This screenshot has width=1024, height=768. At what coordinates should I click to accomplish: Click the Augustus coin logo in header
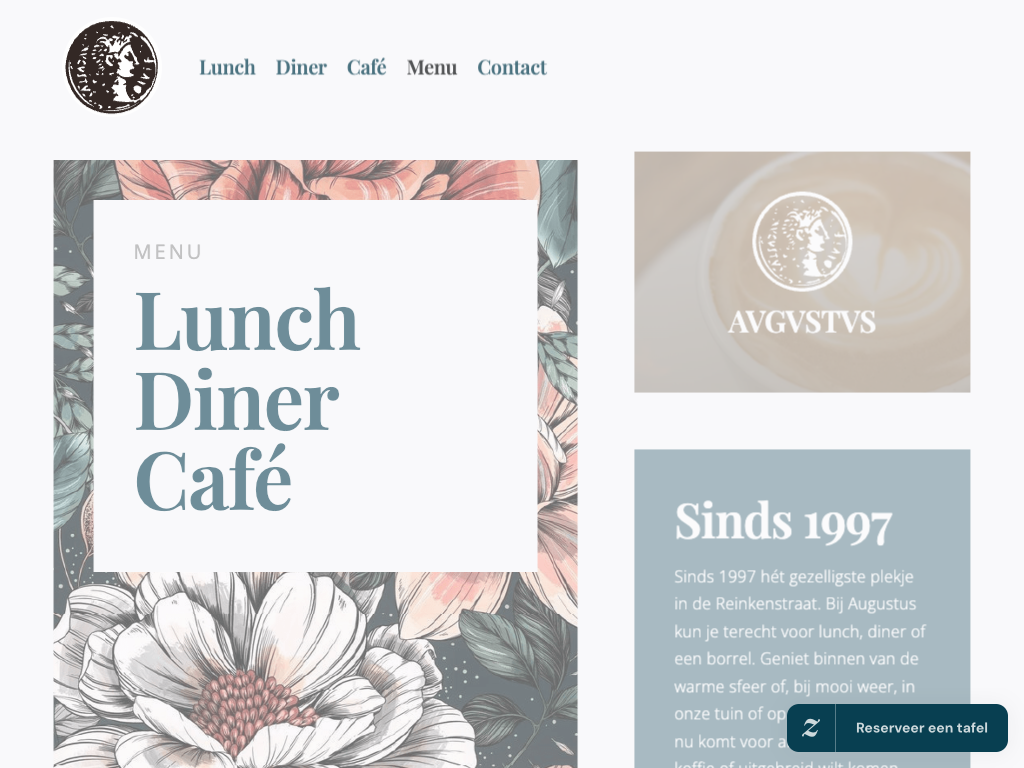[112, 67]
